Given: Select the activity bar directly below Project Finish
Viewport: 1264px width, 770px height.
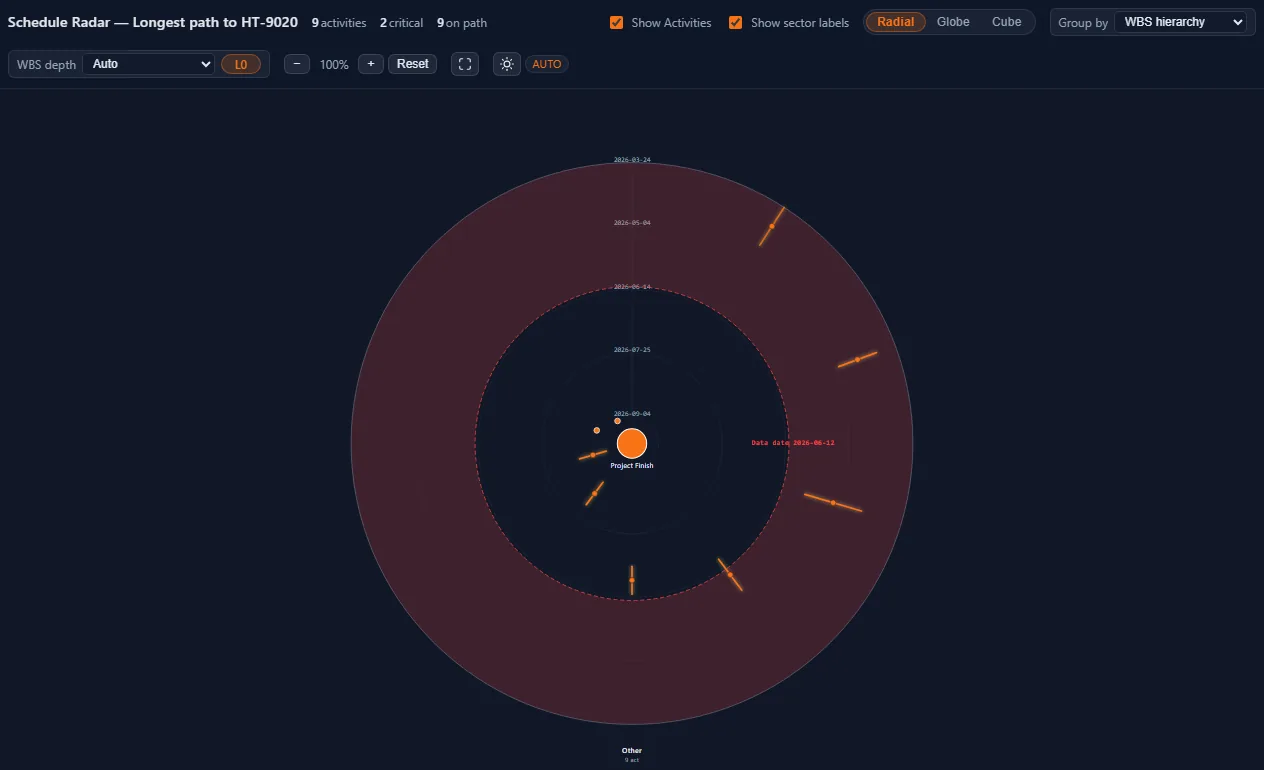Looking at the screenshot, I should tap(632, 580).
